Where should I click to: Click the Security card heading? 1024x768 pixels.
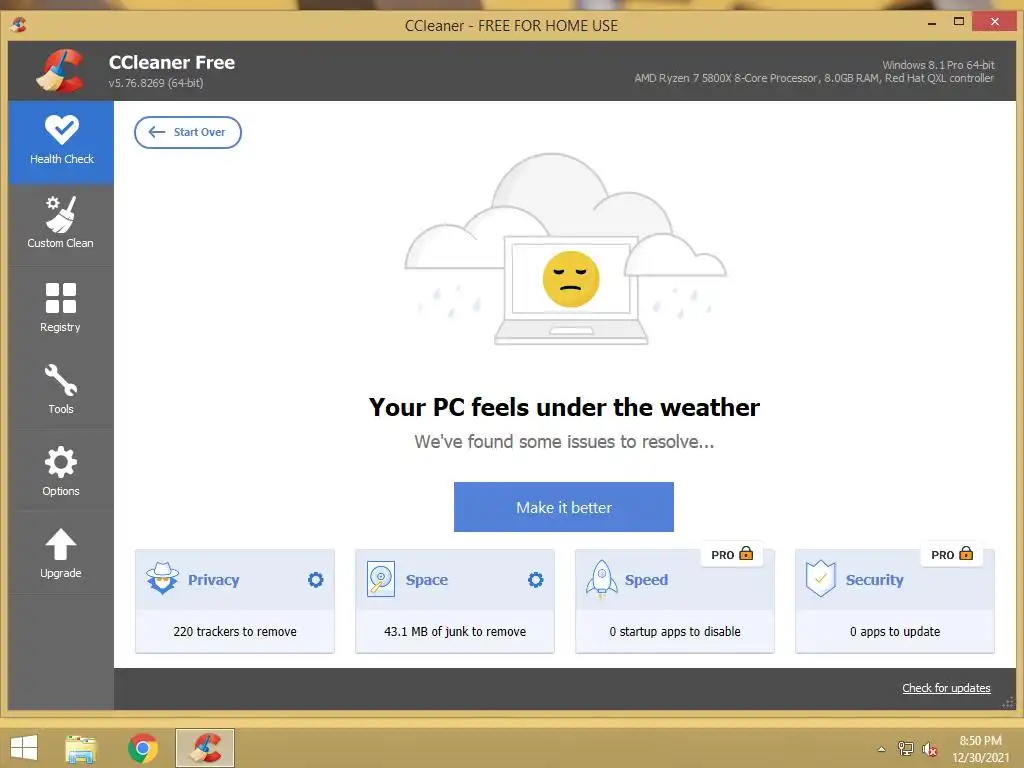[x=874, y=580]
